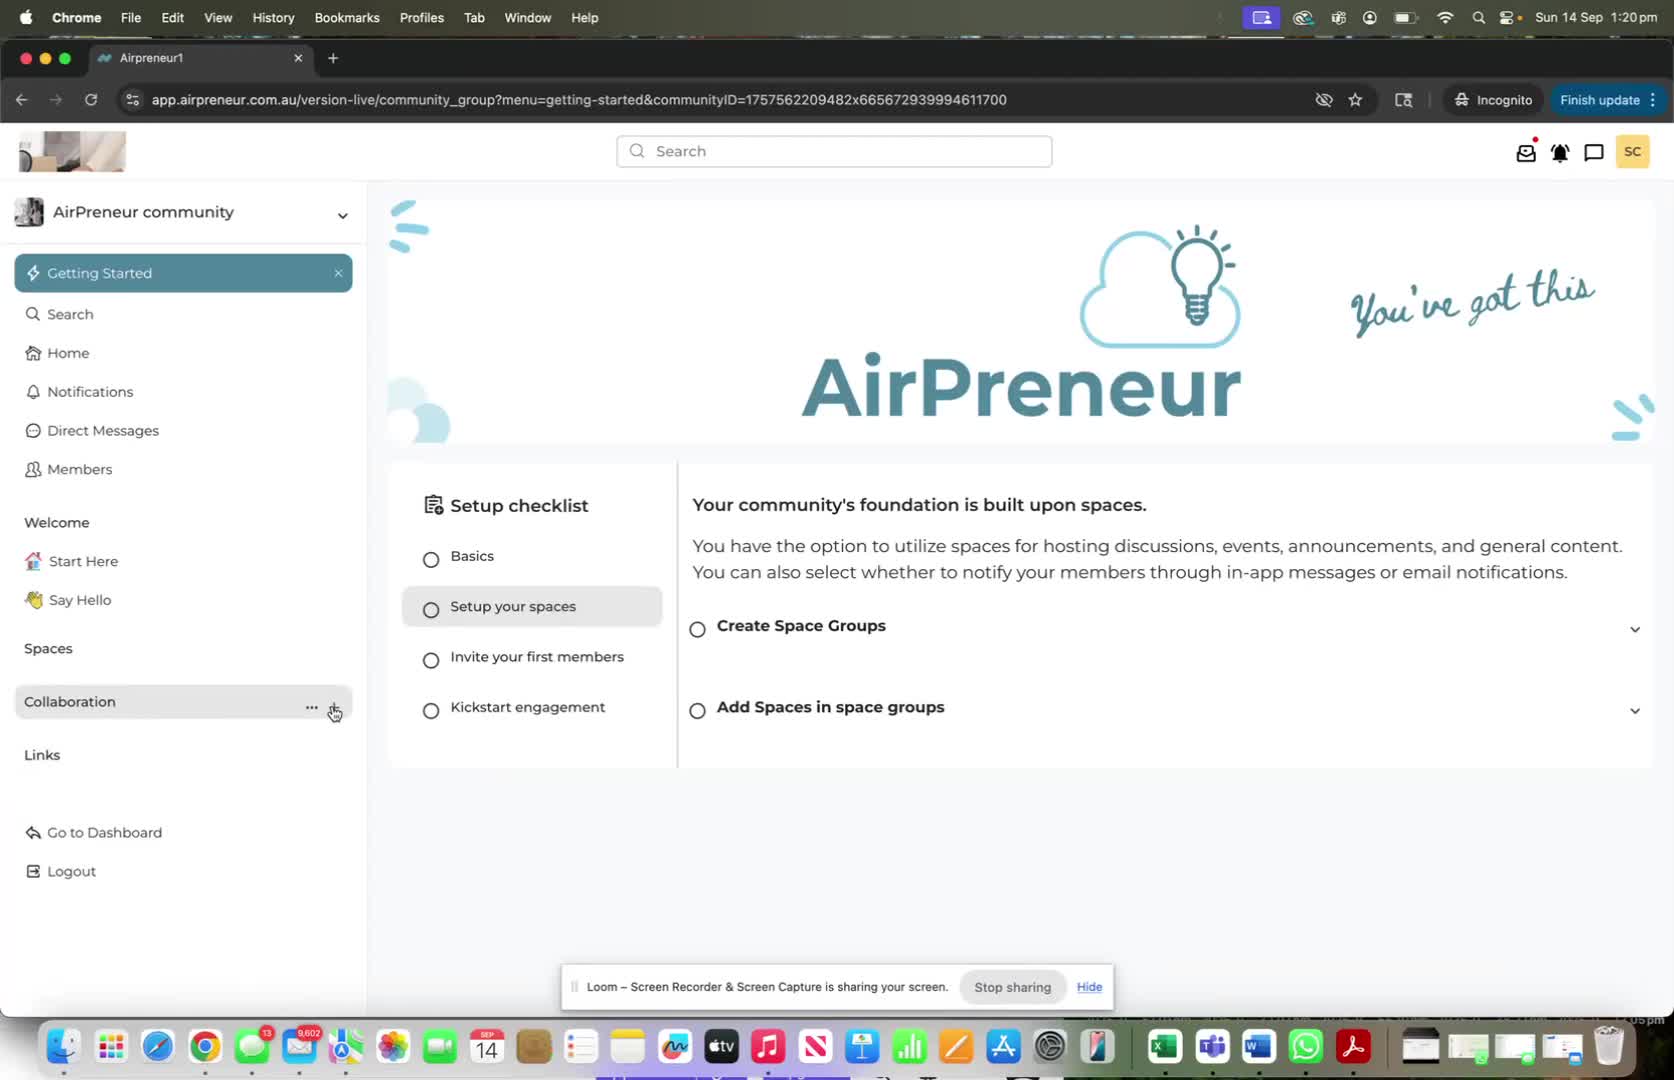Select the Kickstart engagement step
Viewport: 1674px width, 1080px height.
coord(532,708)
